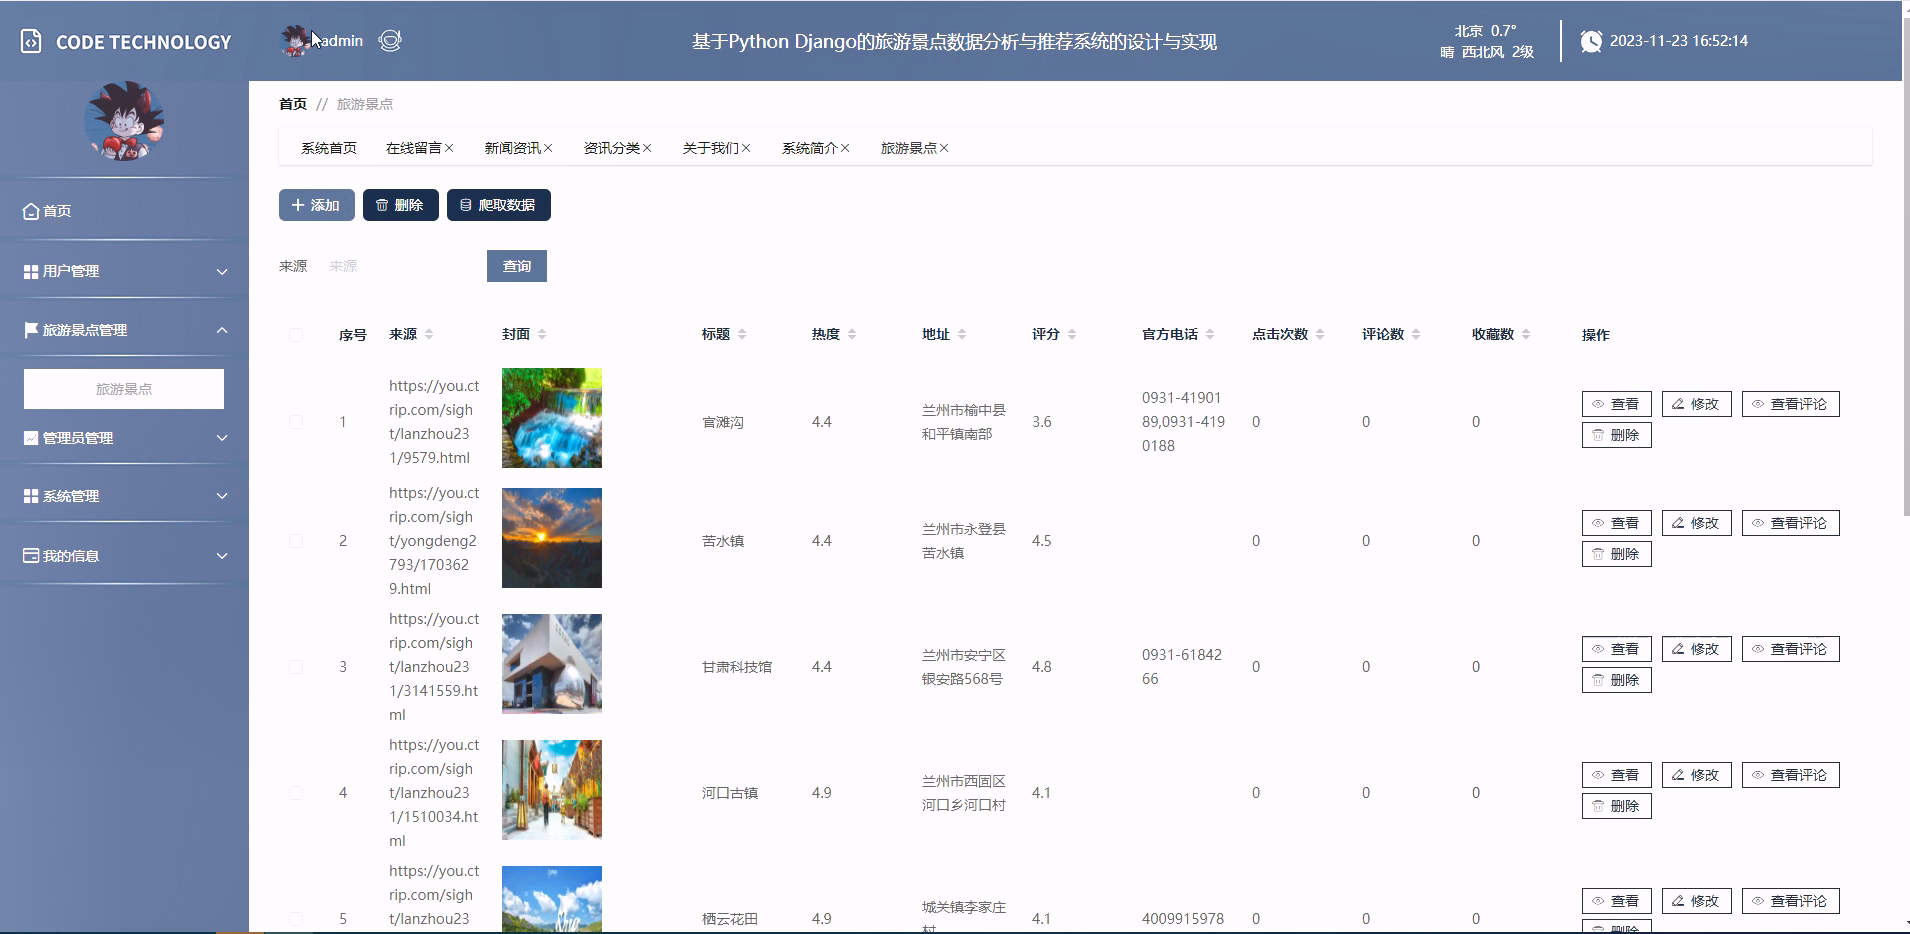
Task: Expand the 系统管理 sidebar section
Action: tap(221, 494)
